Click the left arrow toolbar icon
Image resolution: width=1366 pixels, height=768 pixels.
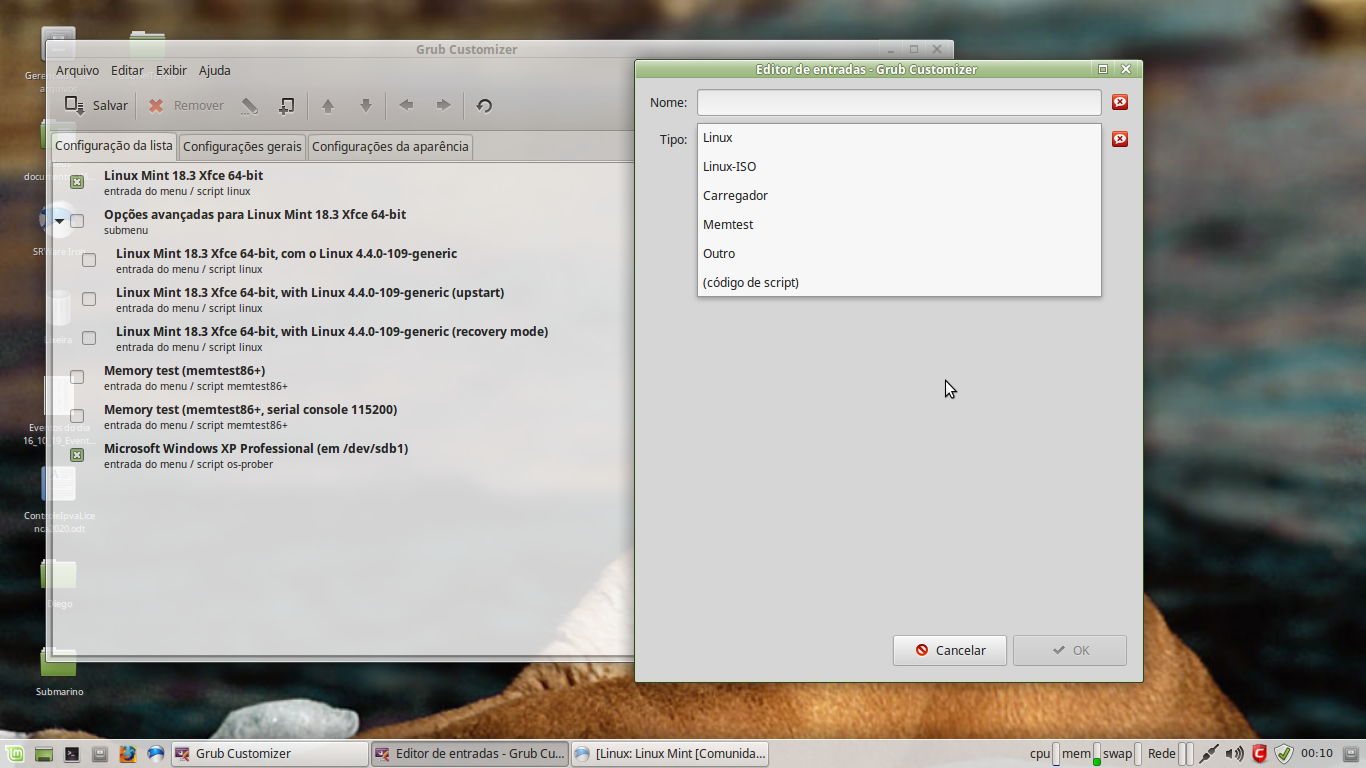tap(406, 105)
